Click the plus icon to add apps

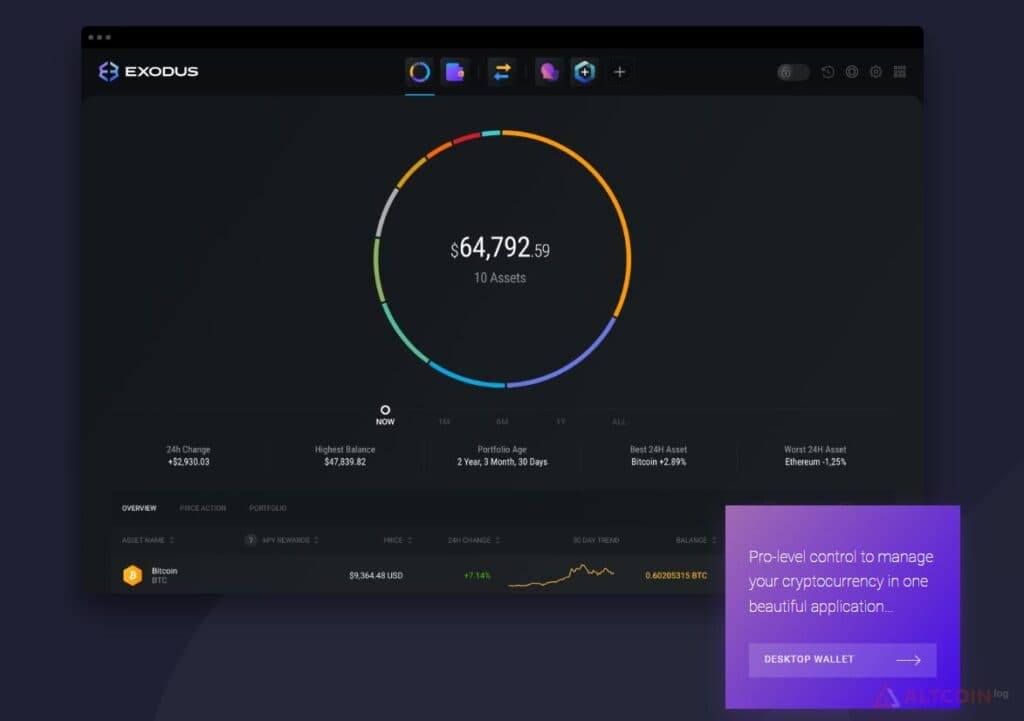pyautogui.click(x=620, y=72)
